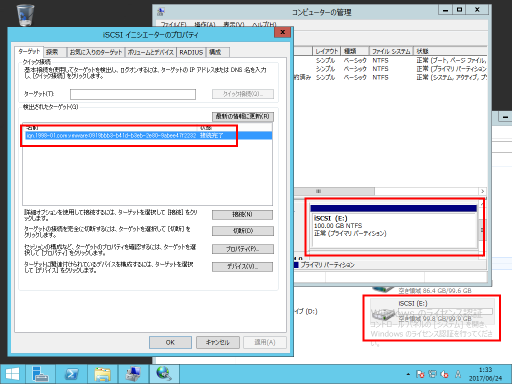Switch to the RADIUS tab
The height and width of the screenshot is (384, 512).
click(x=191, y=52)
